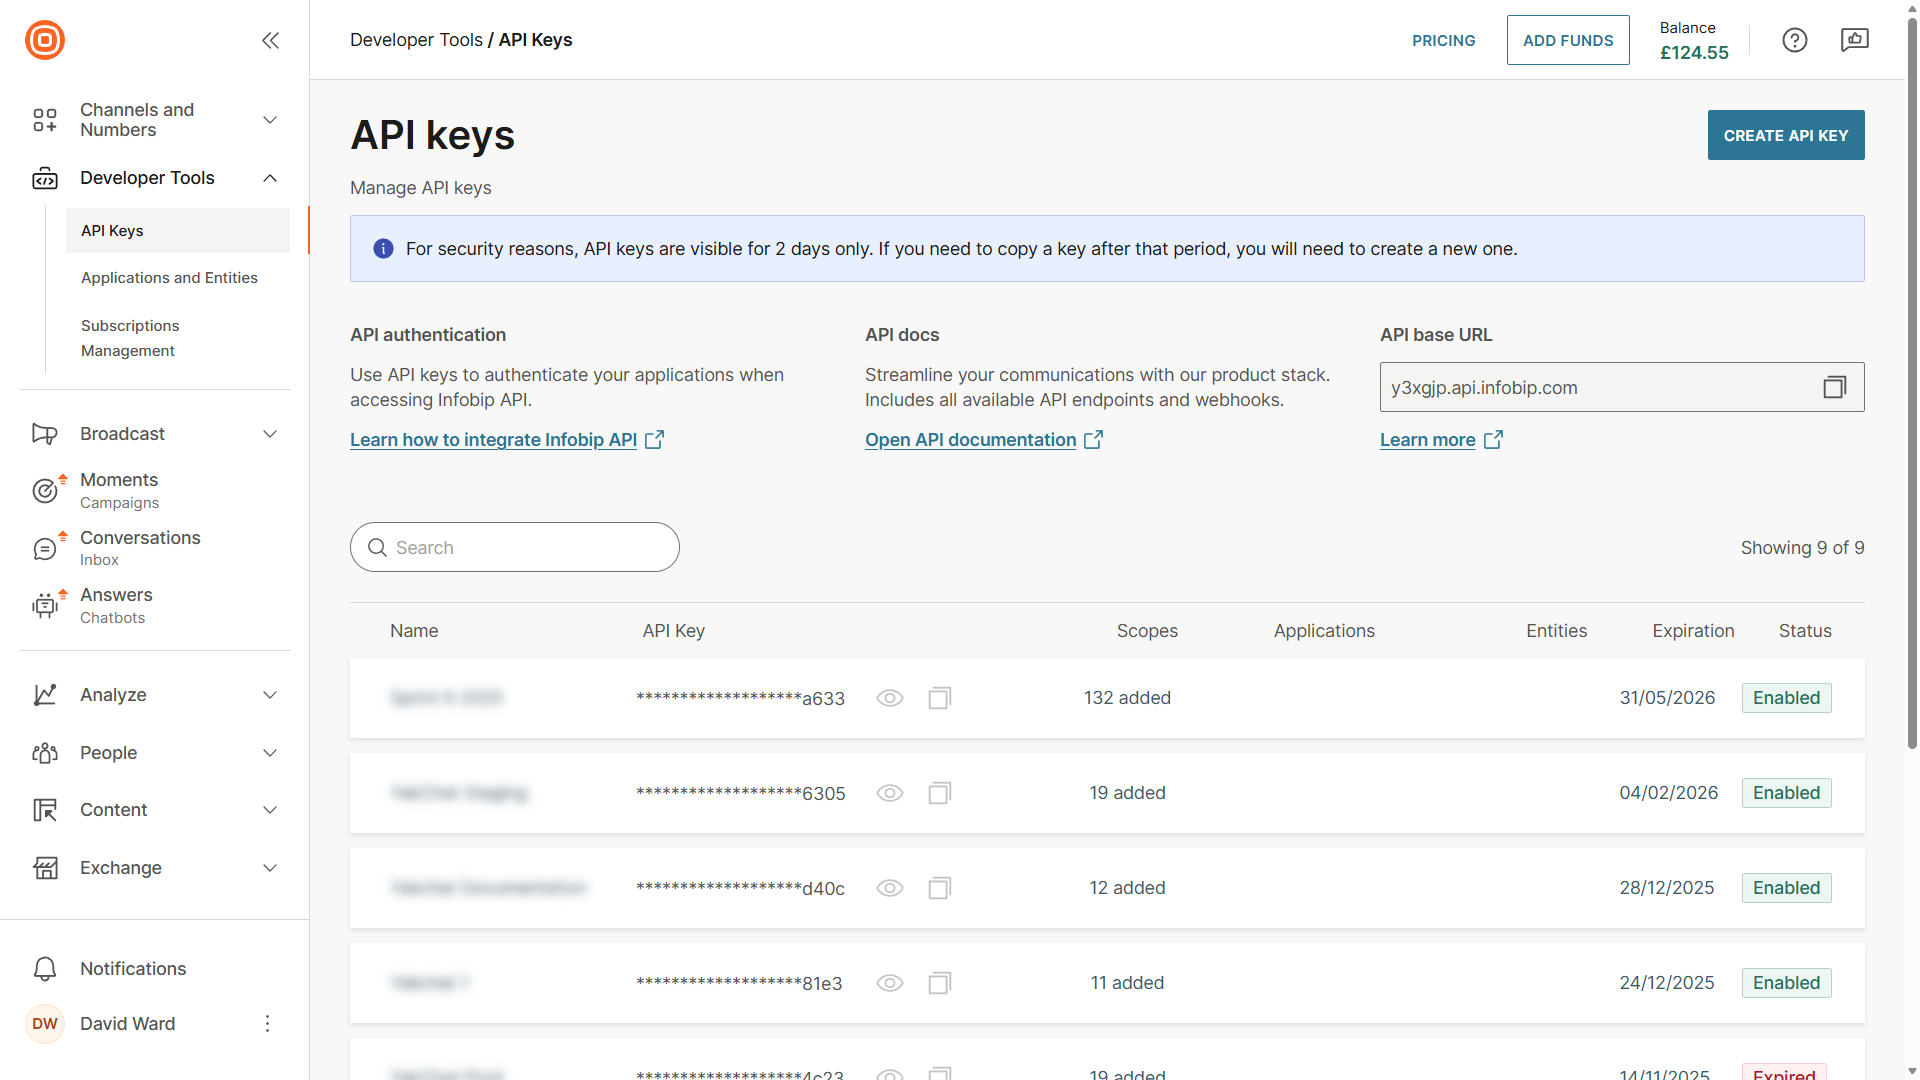Screen dimensions: 1920x1080
Task: Click the Infobip logo
Action: point(45,40)
